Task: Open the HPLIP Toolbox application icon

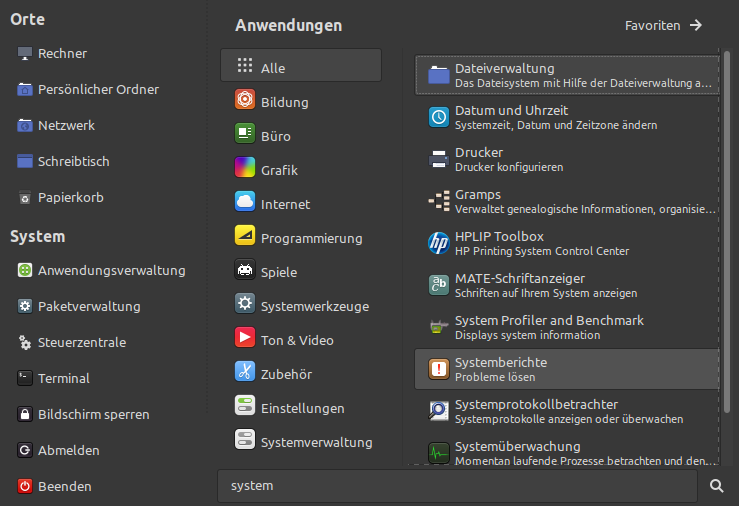Action: click(x=439, y=243)
